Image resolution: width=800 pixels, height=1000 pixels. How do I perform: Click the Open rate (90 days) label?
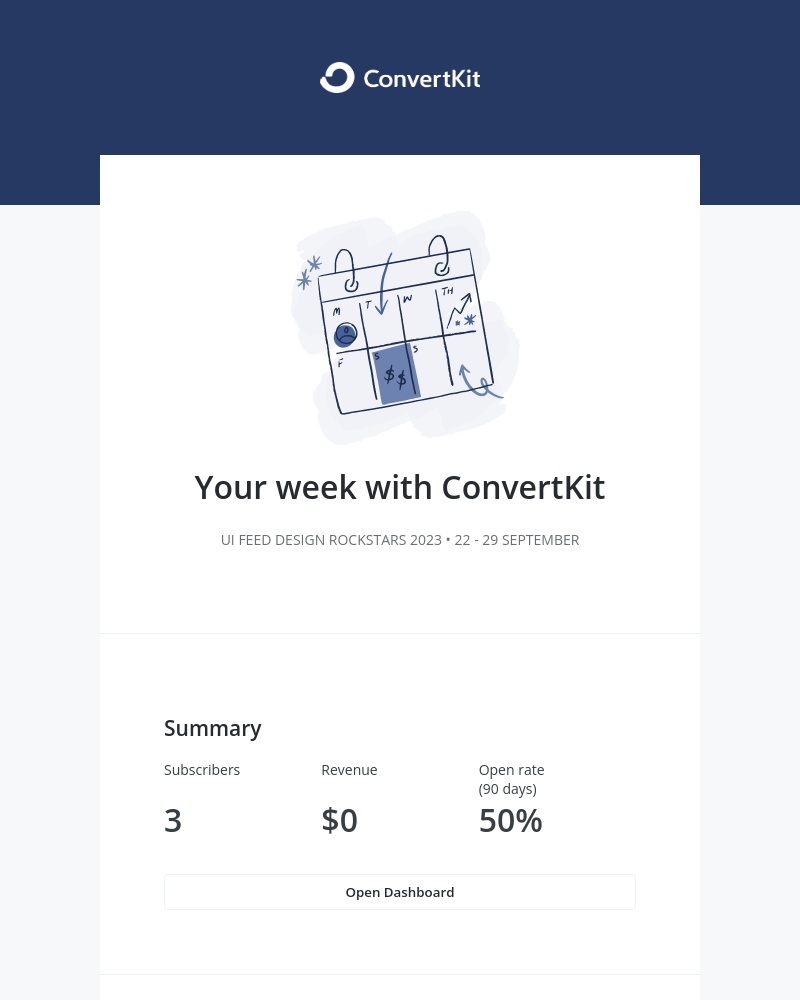511,779
